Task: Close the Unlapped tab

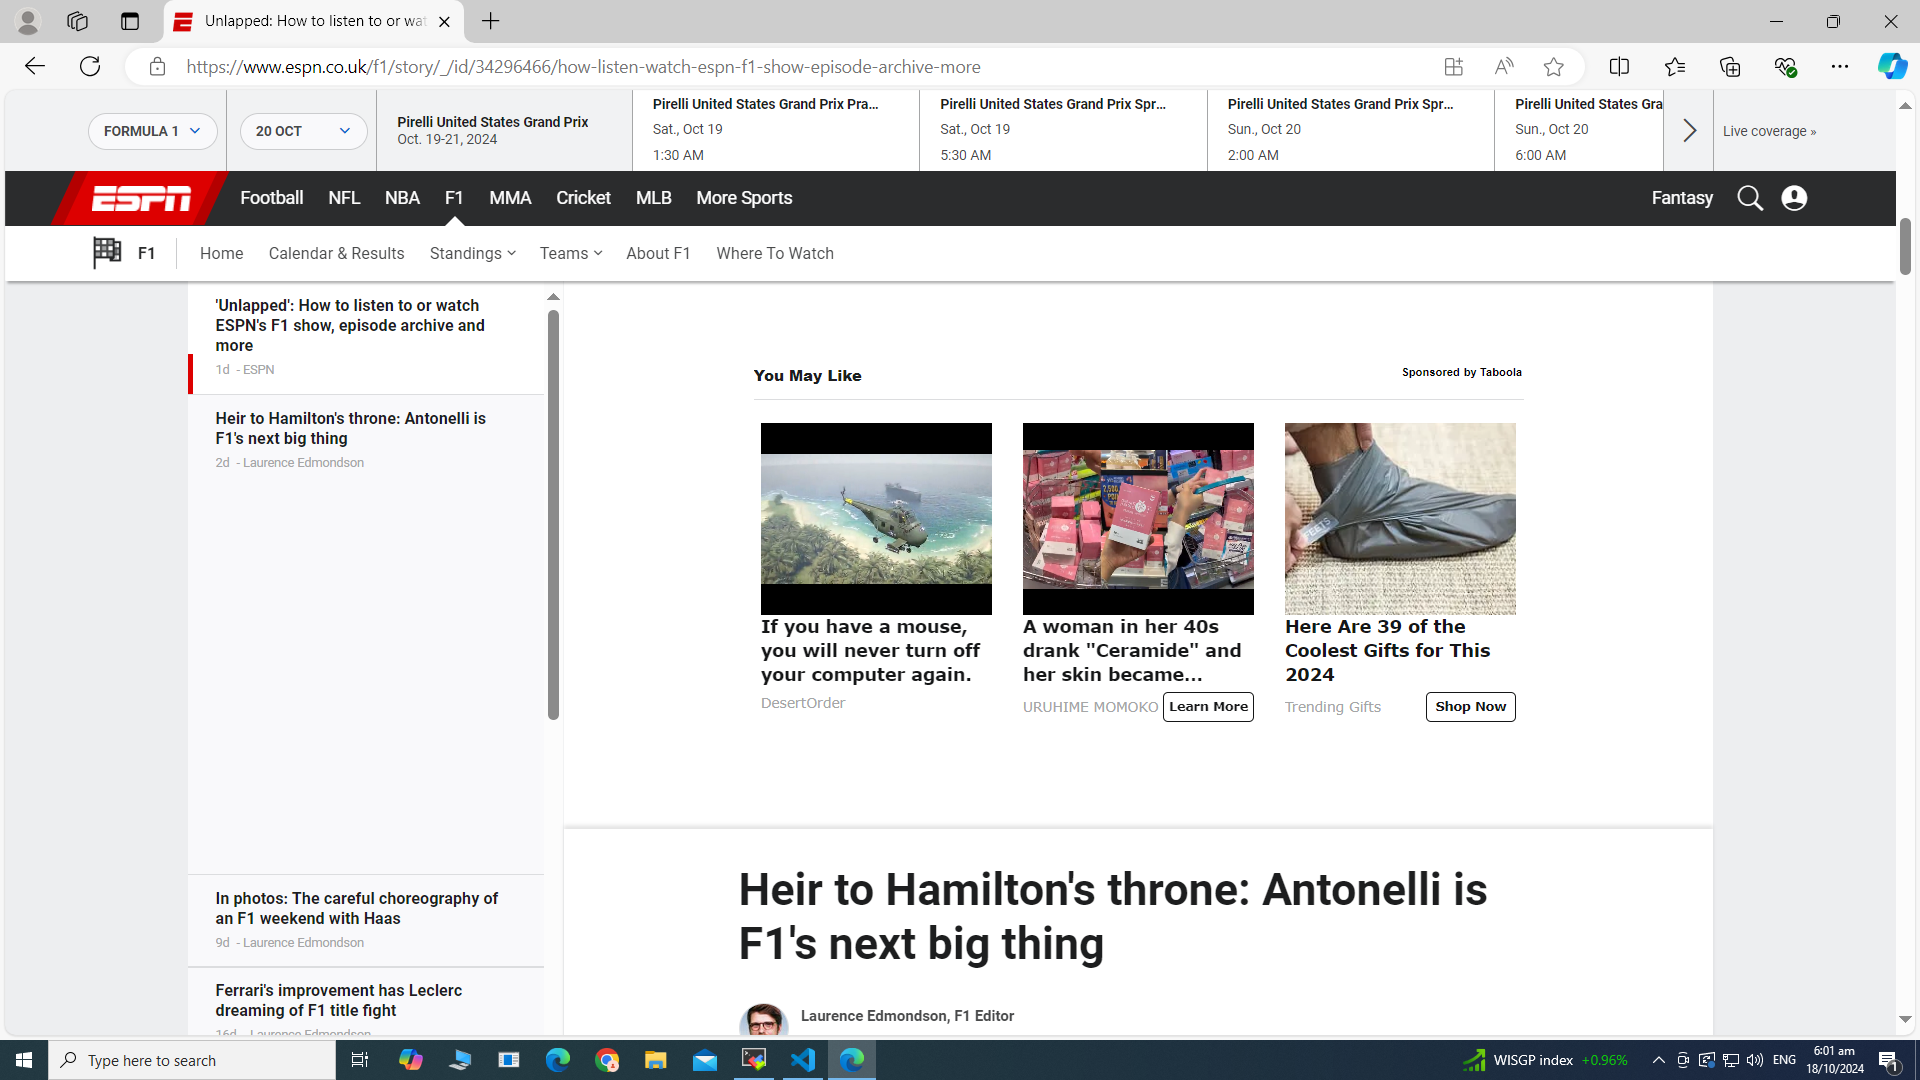Action: click(x=444, y=21)
